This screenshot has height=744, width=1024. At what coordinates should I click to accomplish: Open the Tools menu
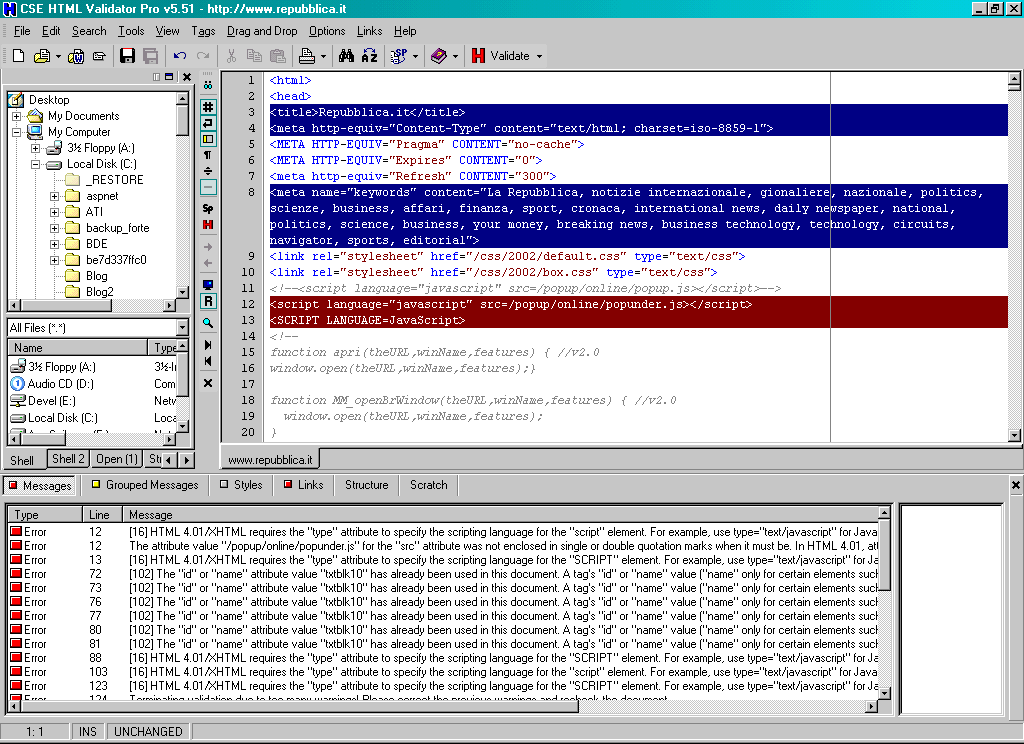click(131, 31)
